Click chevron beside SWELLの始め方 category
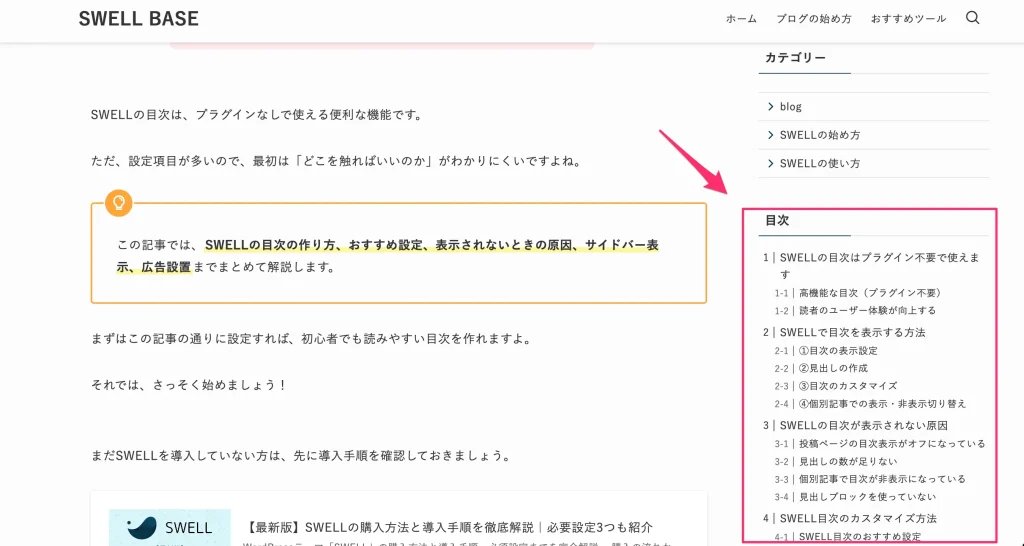This screenshot has height=546, width=1024. [x=771, y=135]
